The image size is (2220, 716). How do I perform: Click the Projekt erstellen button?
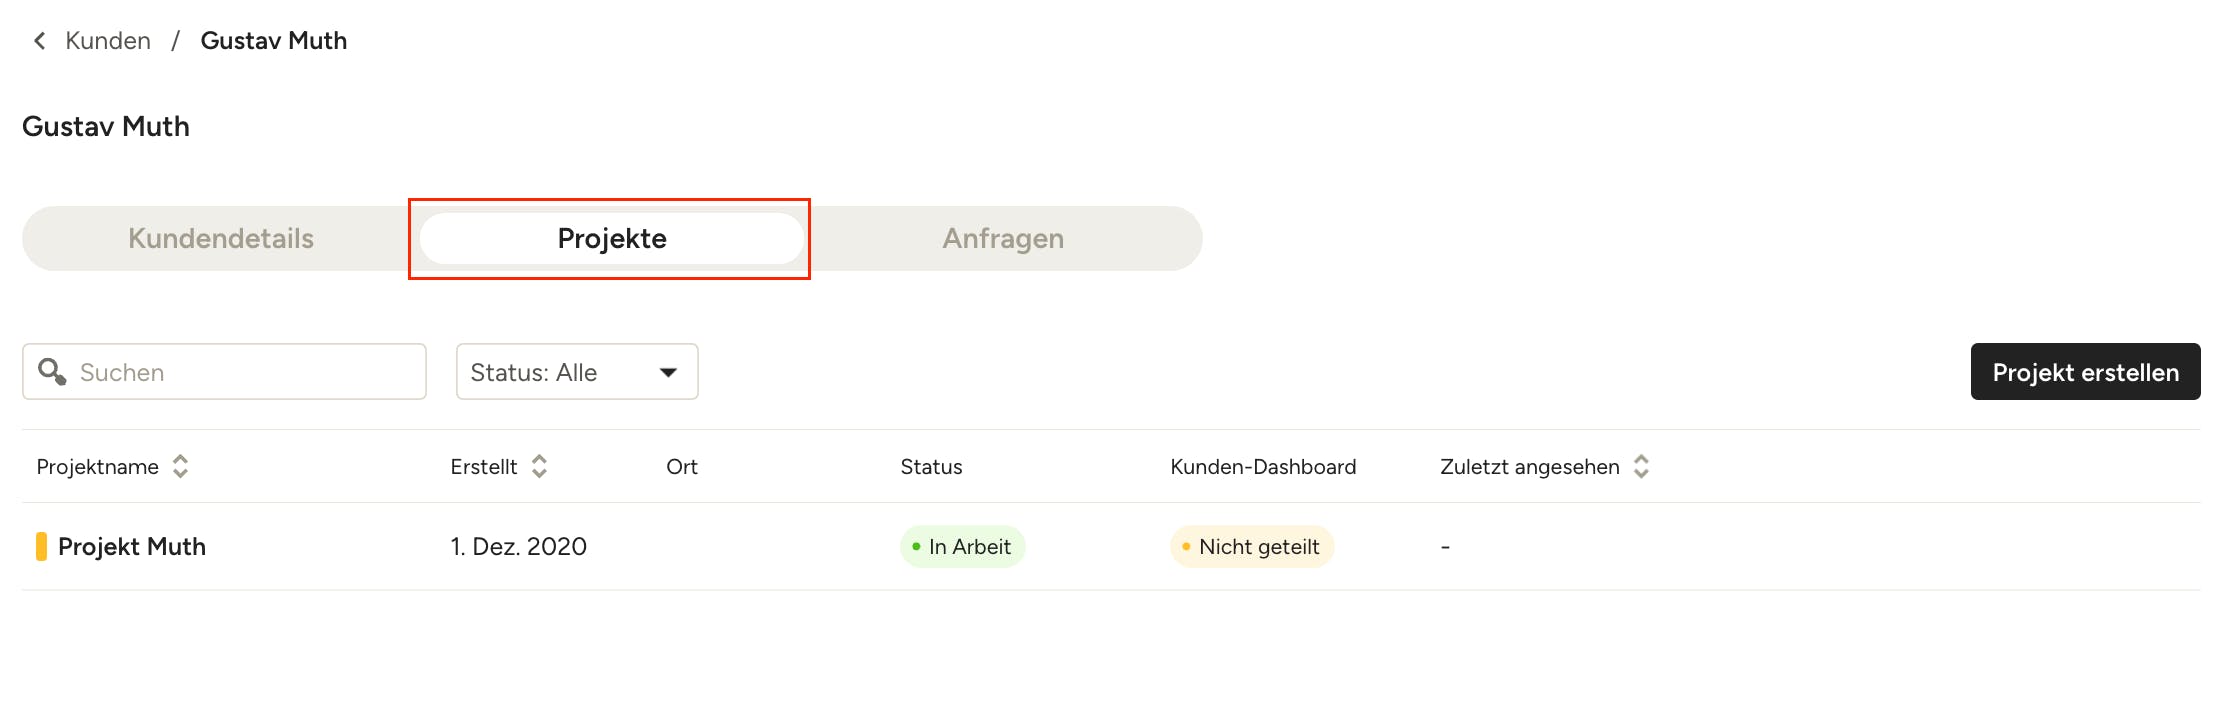point(2085,372)
